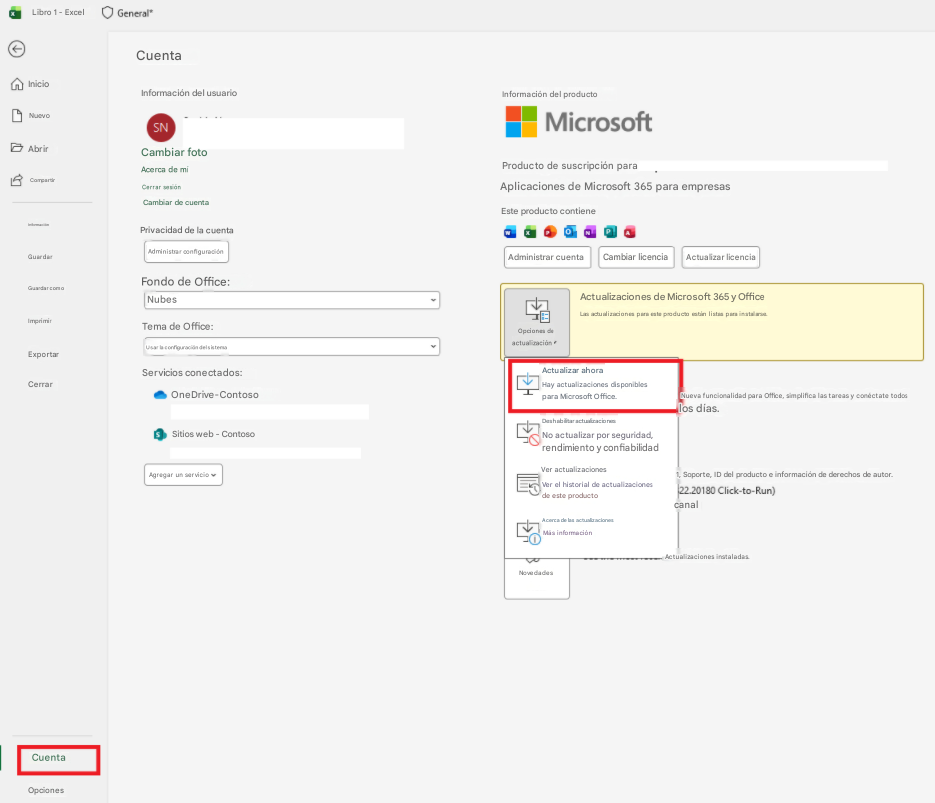Choose Deshabilitar actualizaciones menu entry
The image size is (935, 803).
[x=592, y=435]
